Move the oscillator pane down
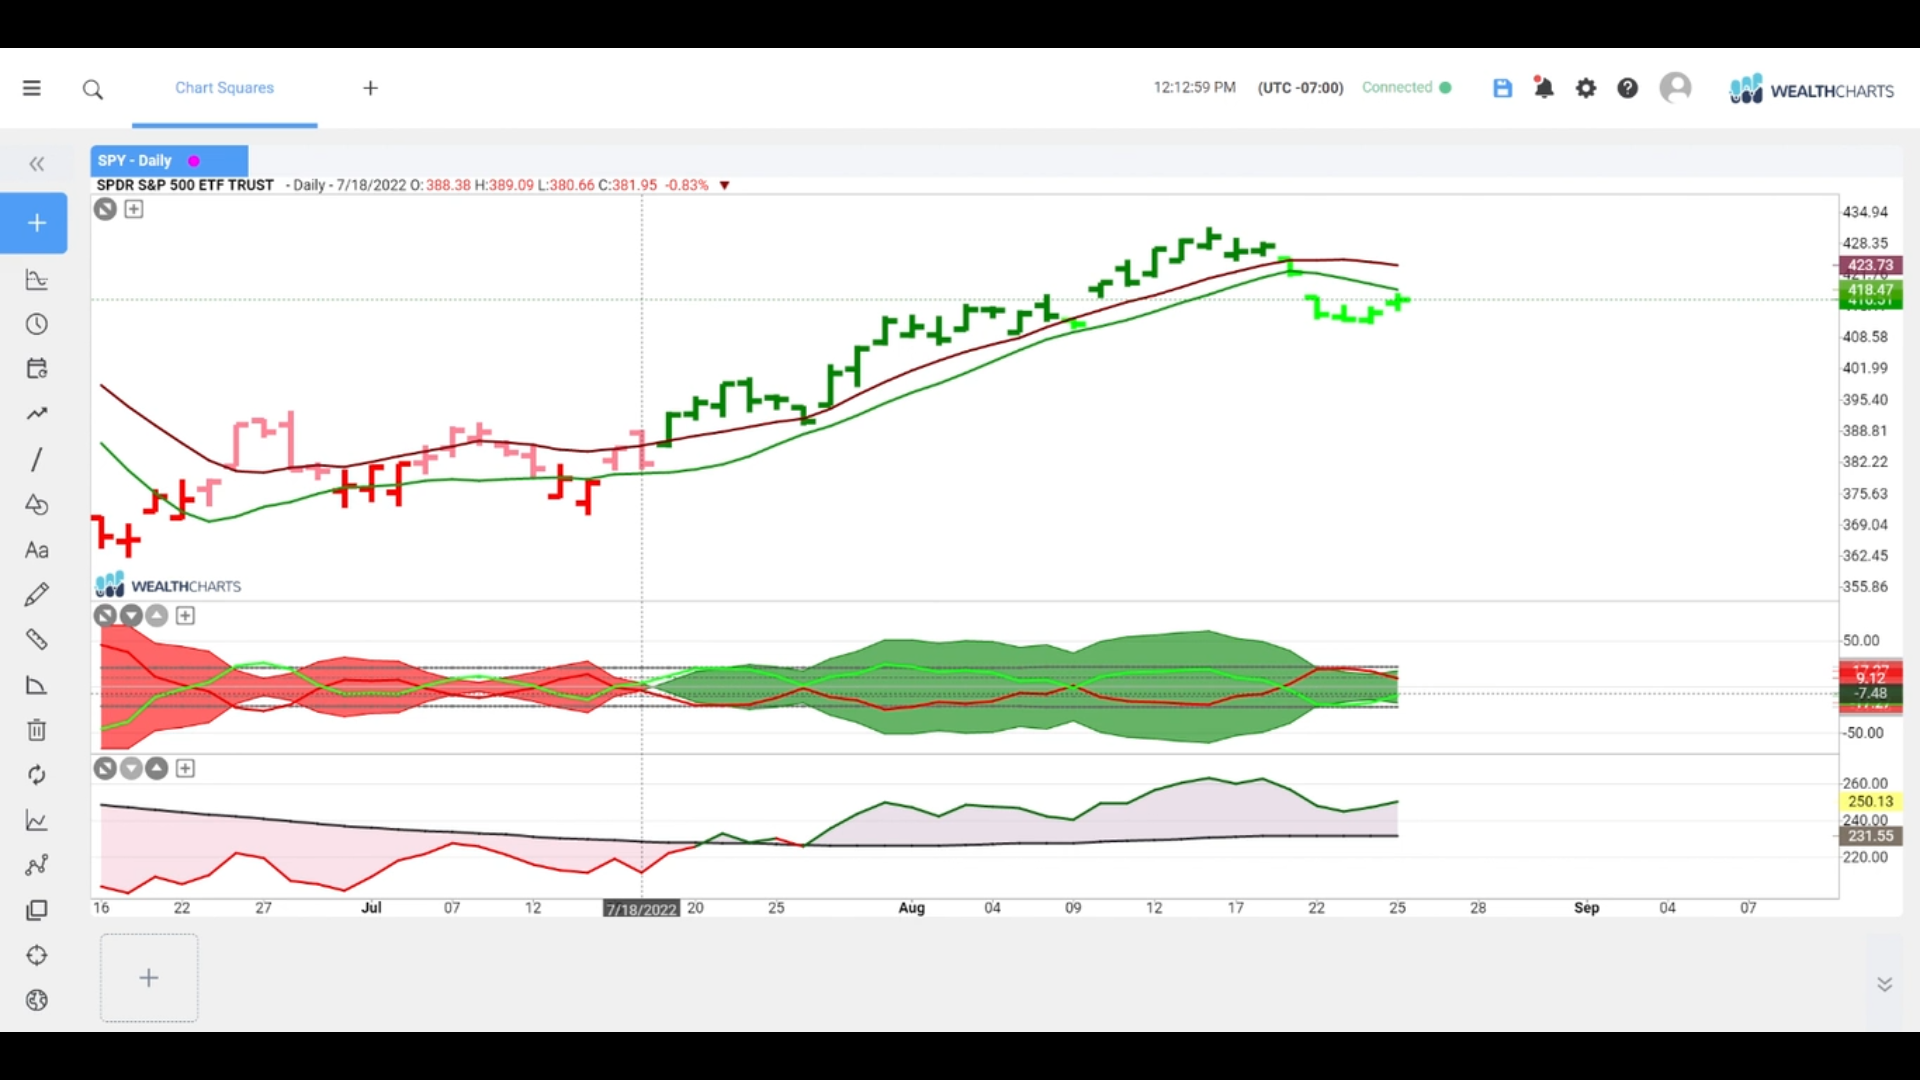This screenshot has height=1080, width=1920. click(x=131, y=616)
